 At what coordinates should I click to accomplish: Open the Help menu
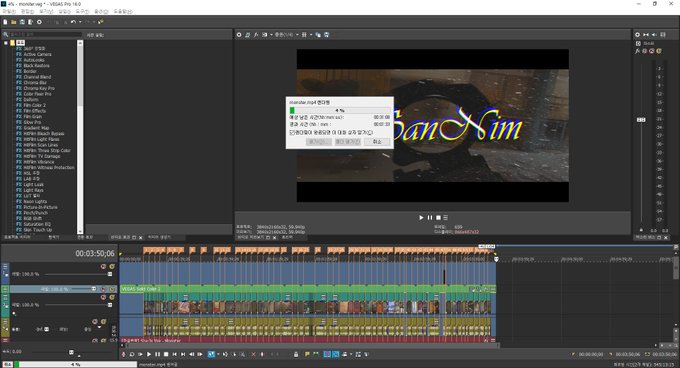coord(123,12)
